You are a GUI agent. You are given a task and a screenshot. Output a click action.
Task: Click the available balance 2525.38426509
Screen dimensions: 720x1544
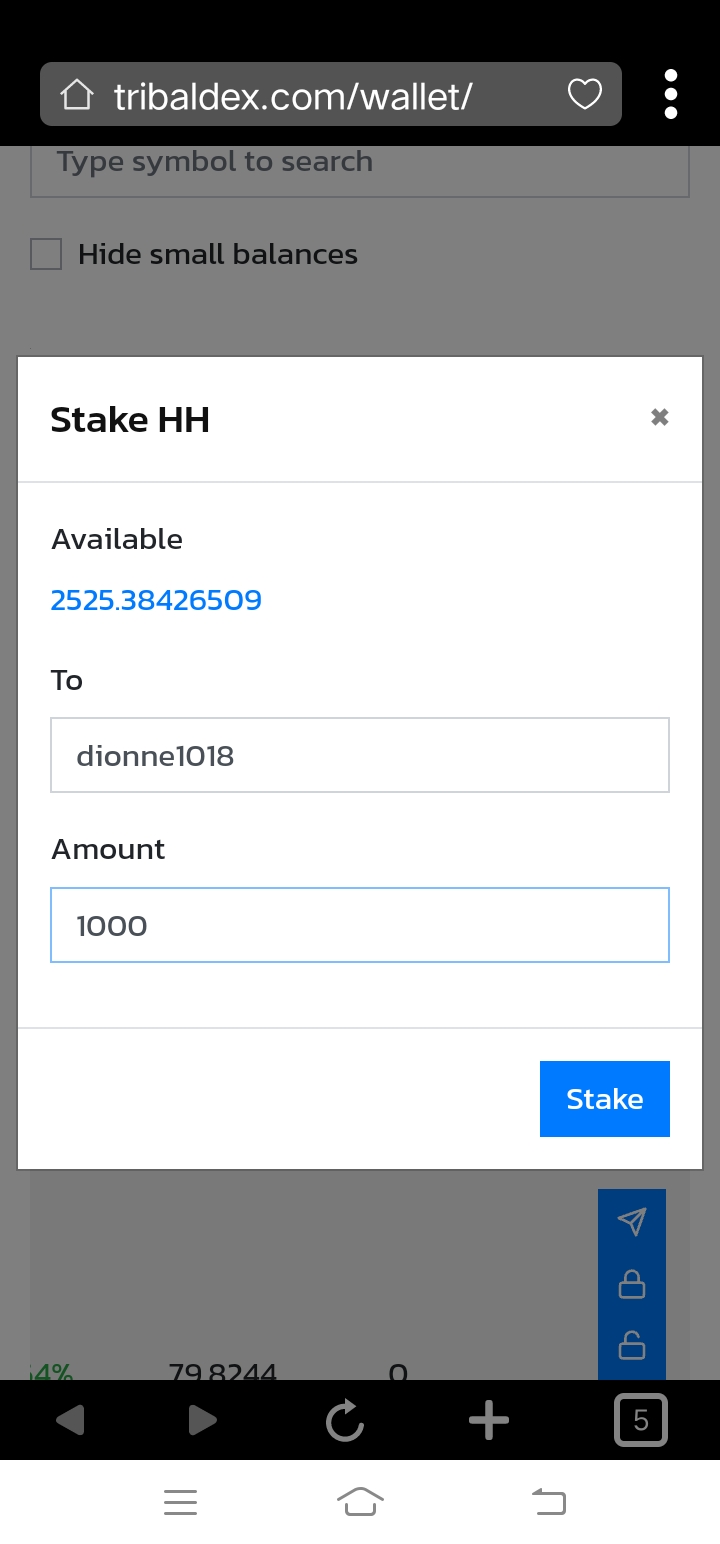[x=156, y=600]
